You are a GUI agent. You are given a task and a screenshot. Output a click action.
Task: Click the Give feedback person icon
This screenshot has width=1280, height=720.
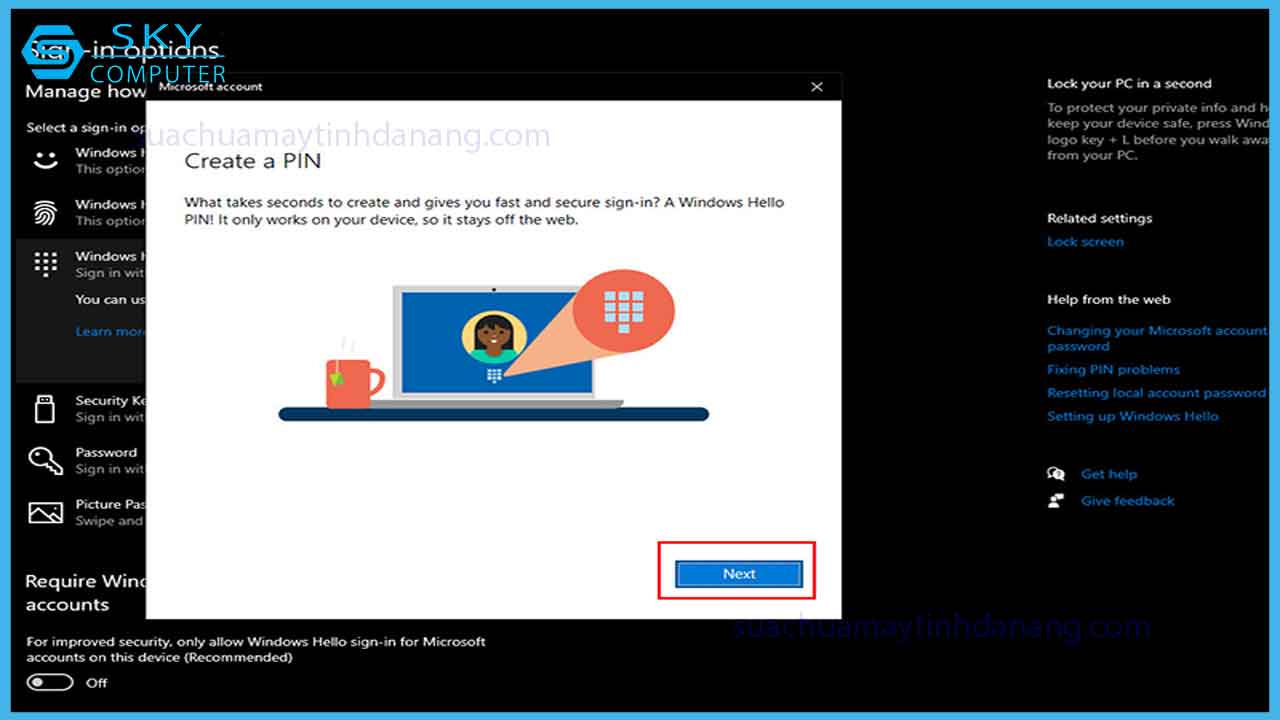coord(1056,500)
